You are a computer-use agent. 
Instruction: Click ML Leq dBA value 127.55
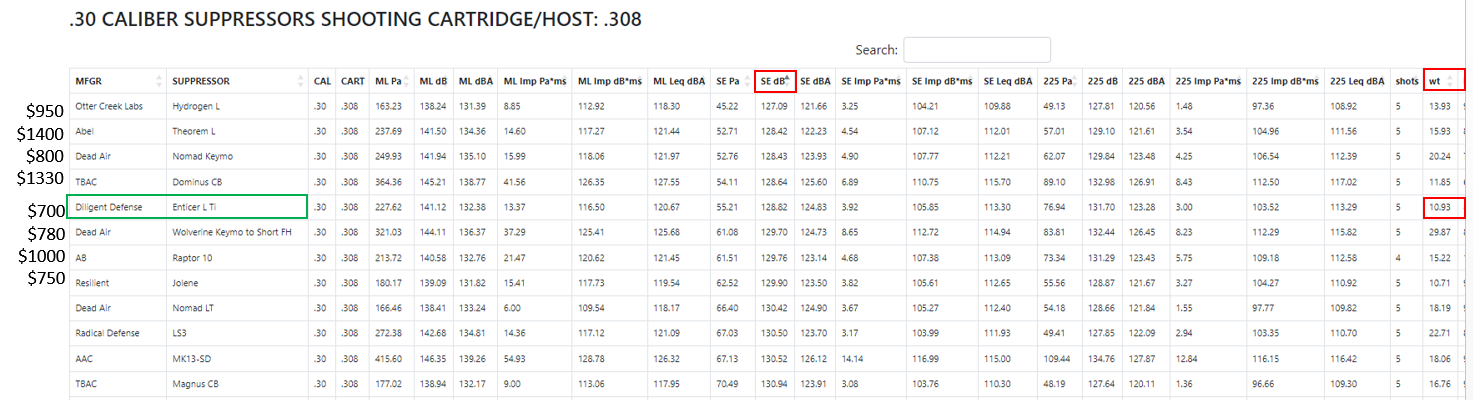679,182
